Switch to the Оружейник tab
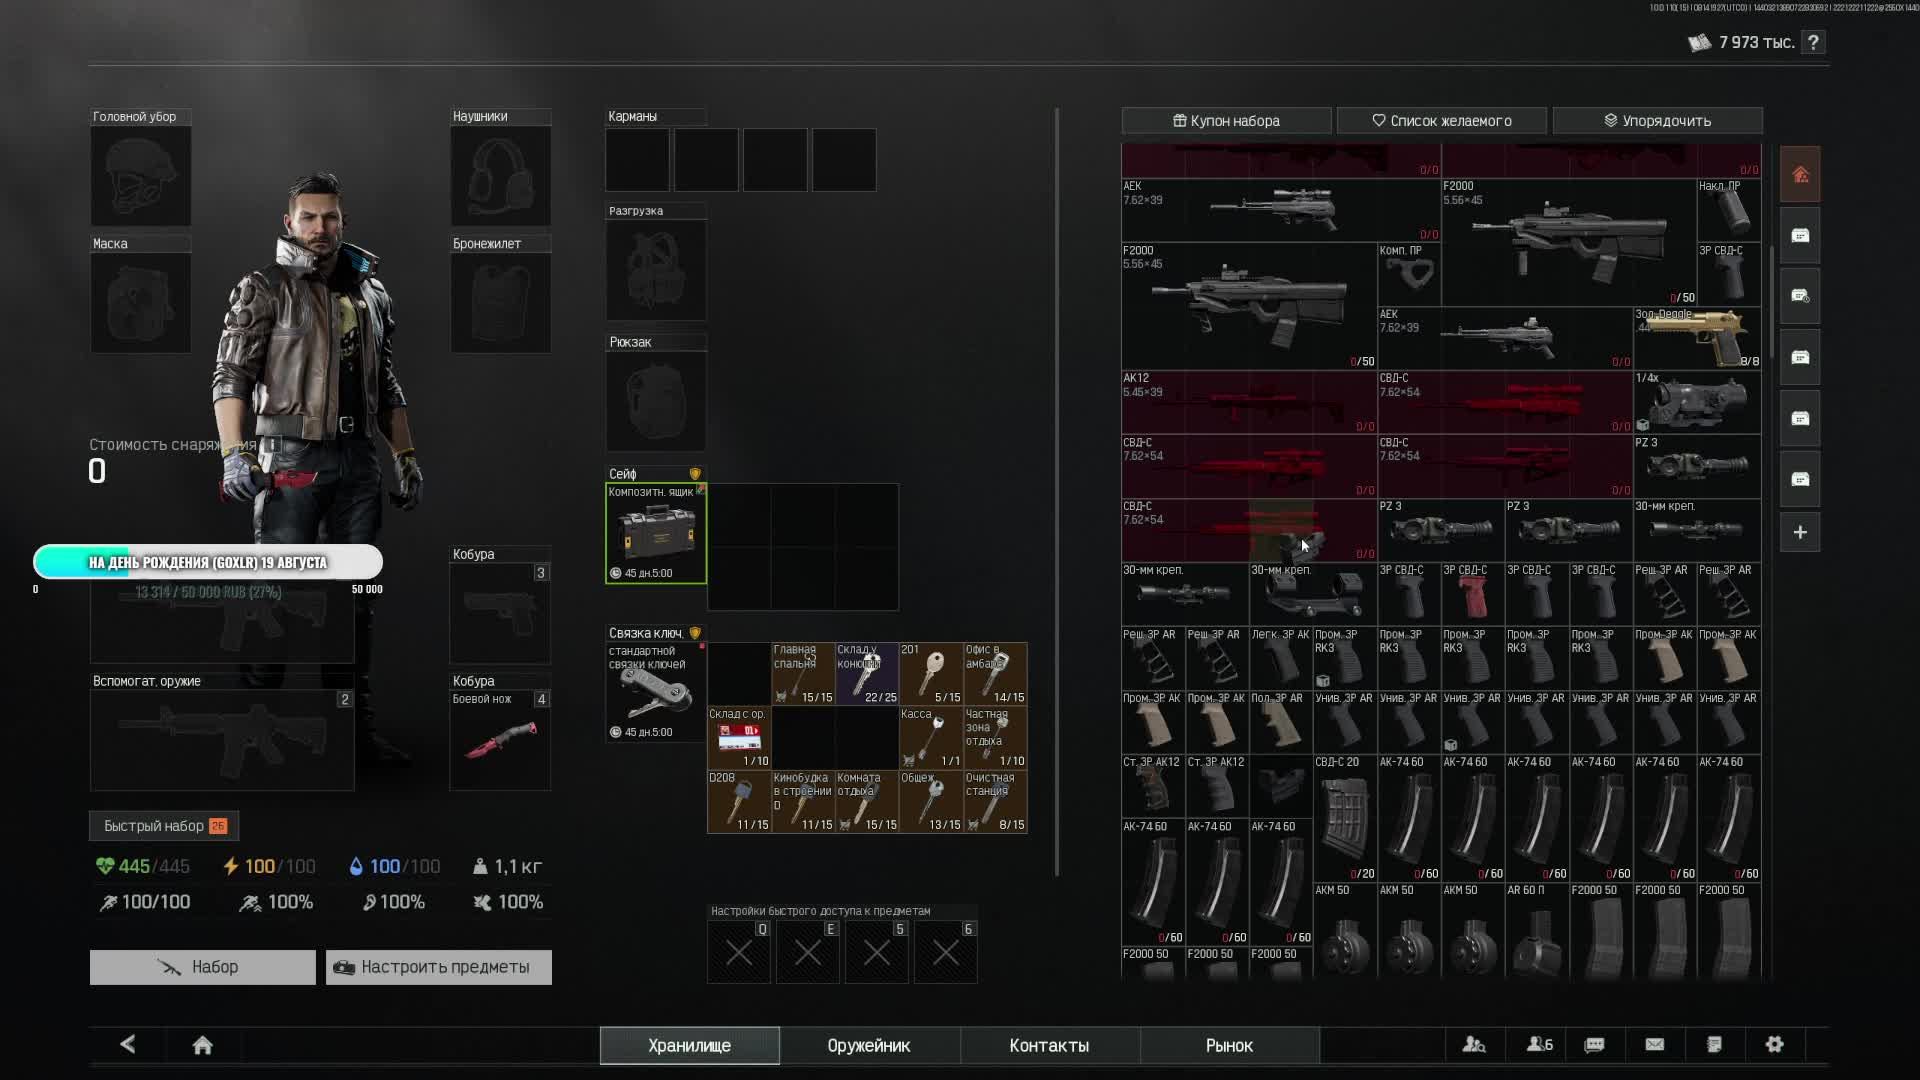The width and height of the screenshot is (1920, 1080). pos(868,1045)
